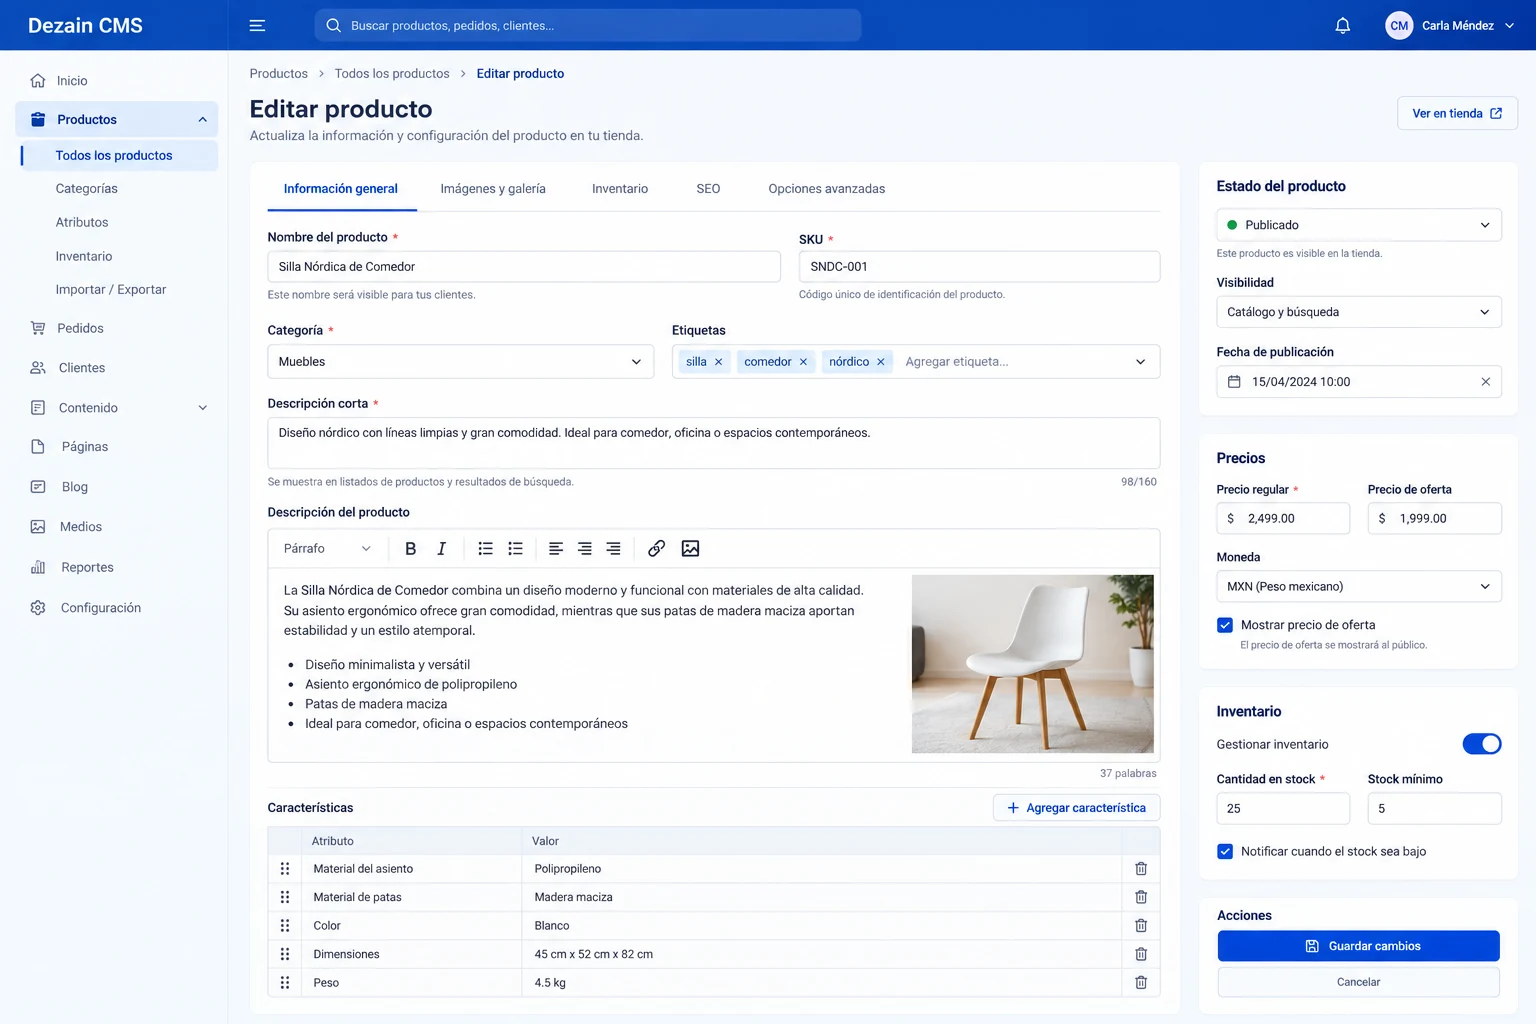The width and height of the screenshot is (1536, 1024).
Task: Remove the 'silla' tag
Action: tap(718, 362)
